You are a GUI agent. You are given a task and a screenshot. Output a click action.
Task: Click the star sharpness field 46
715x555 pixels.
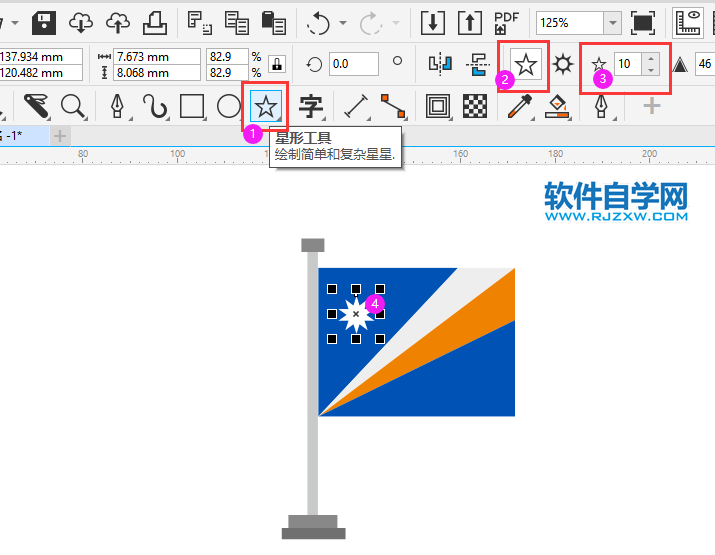pyautogui.click(x=705, y=63)
